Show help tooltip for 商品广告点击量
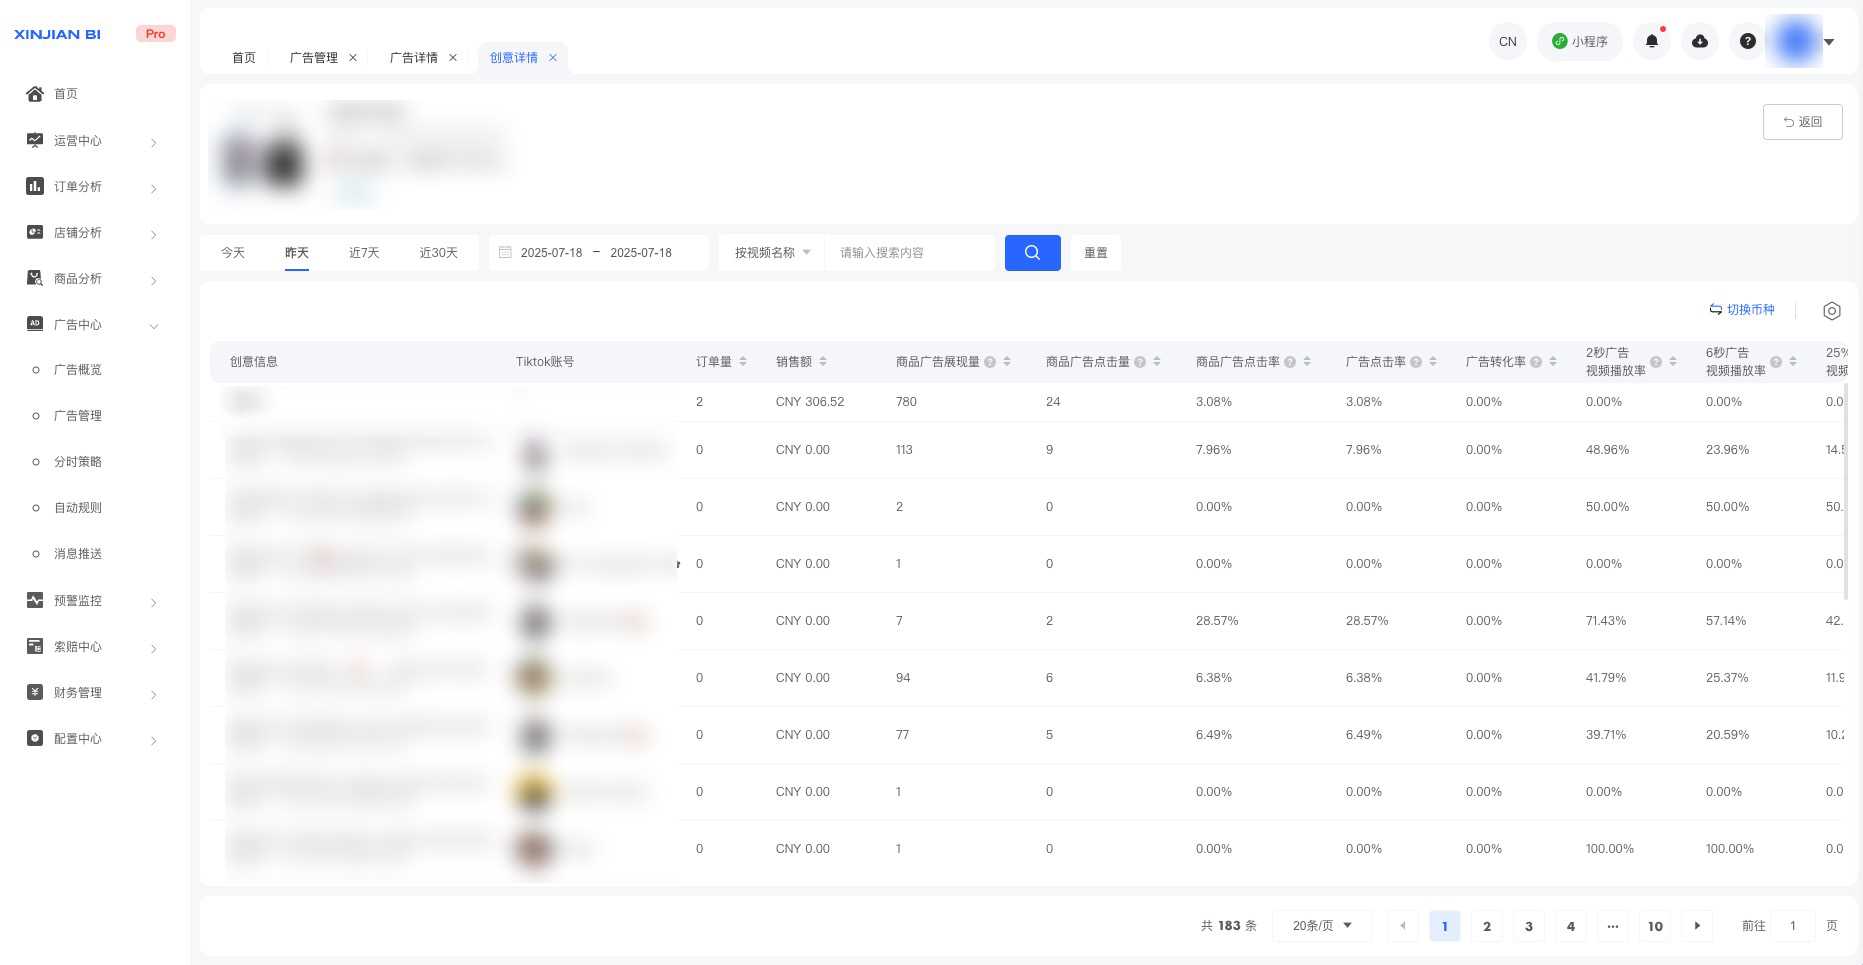 pyautogui.click(x=1140, y=362)
